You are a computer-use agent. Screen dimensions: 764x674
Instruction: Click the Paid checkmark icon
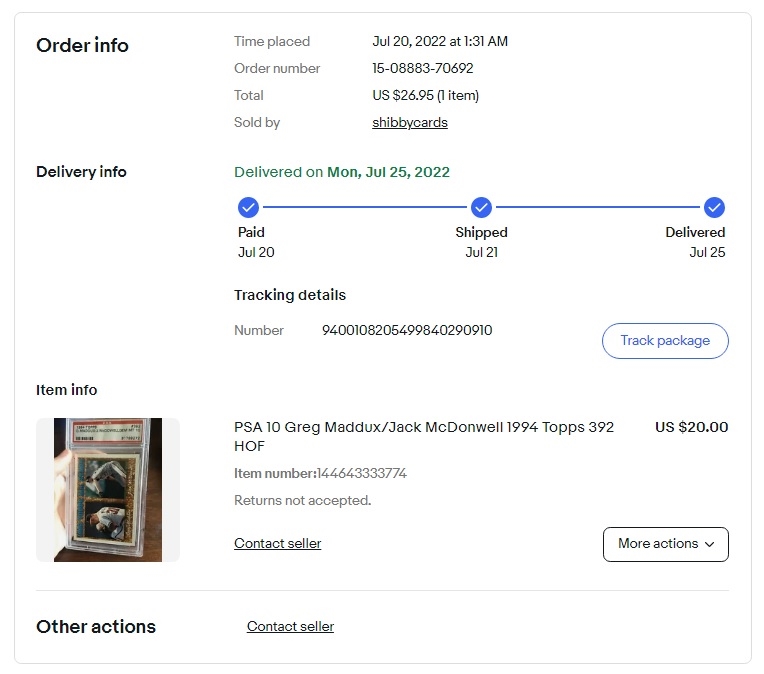coord(248,207)
